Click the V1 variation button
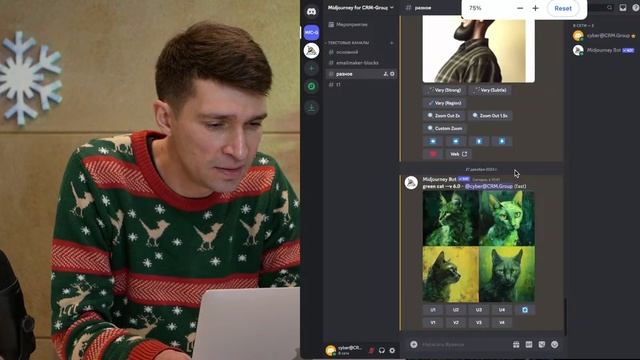 (433, 322)
